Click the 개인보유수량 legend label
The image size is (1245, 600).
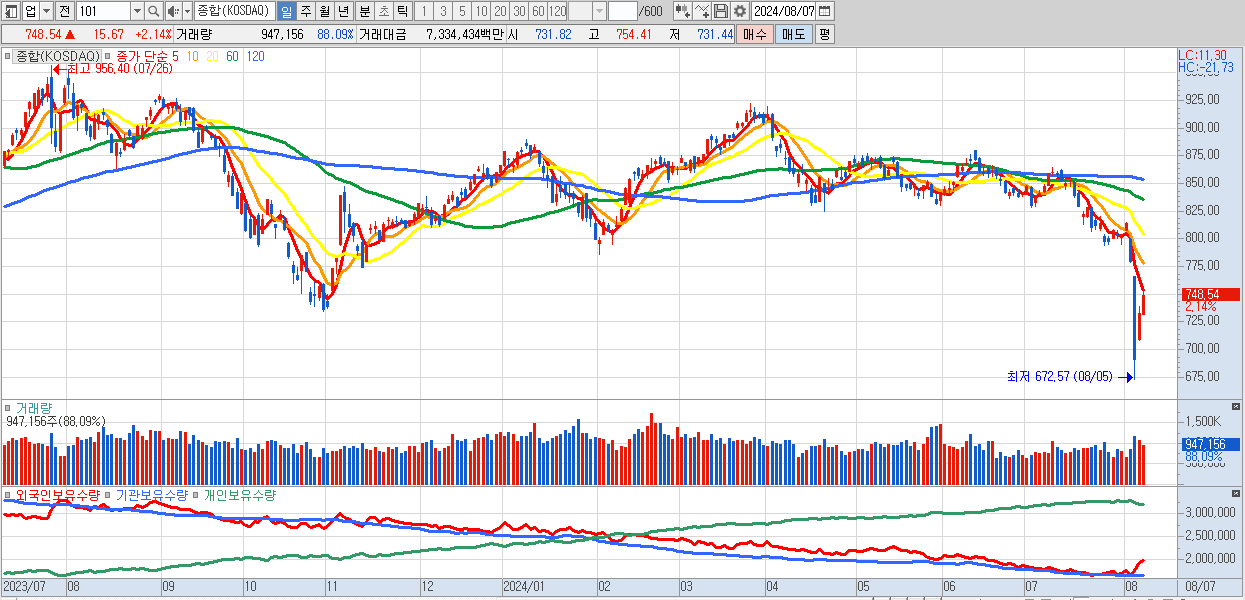[x=239, y=495]
